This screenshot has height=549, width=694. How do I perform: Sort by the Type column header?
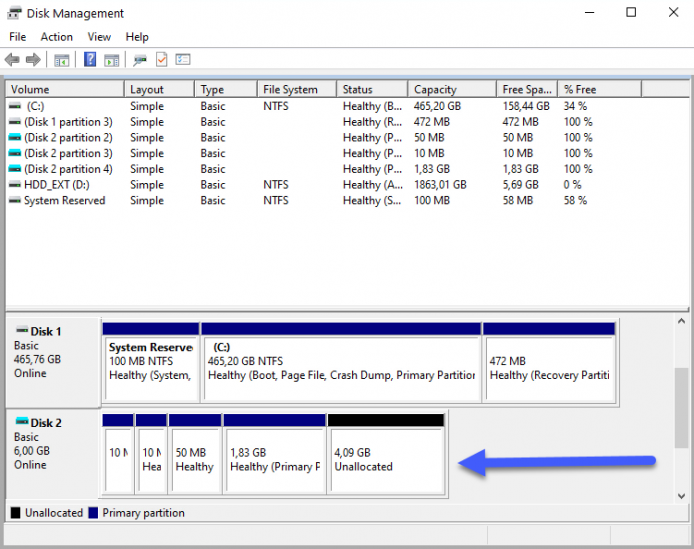click(x=226, y=89)
